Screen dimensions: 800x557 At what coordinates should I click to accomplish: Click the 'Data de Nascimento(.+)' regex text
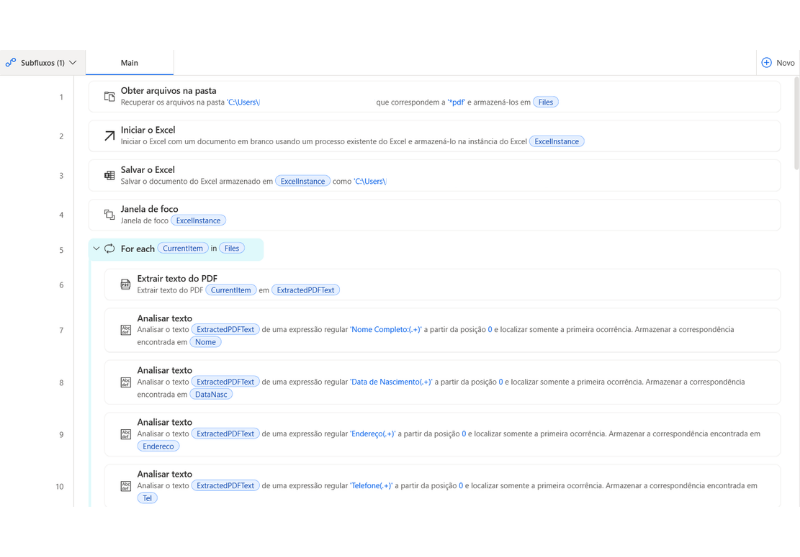tap(391, 382)
